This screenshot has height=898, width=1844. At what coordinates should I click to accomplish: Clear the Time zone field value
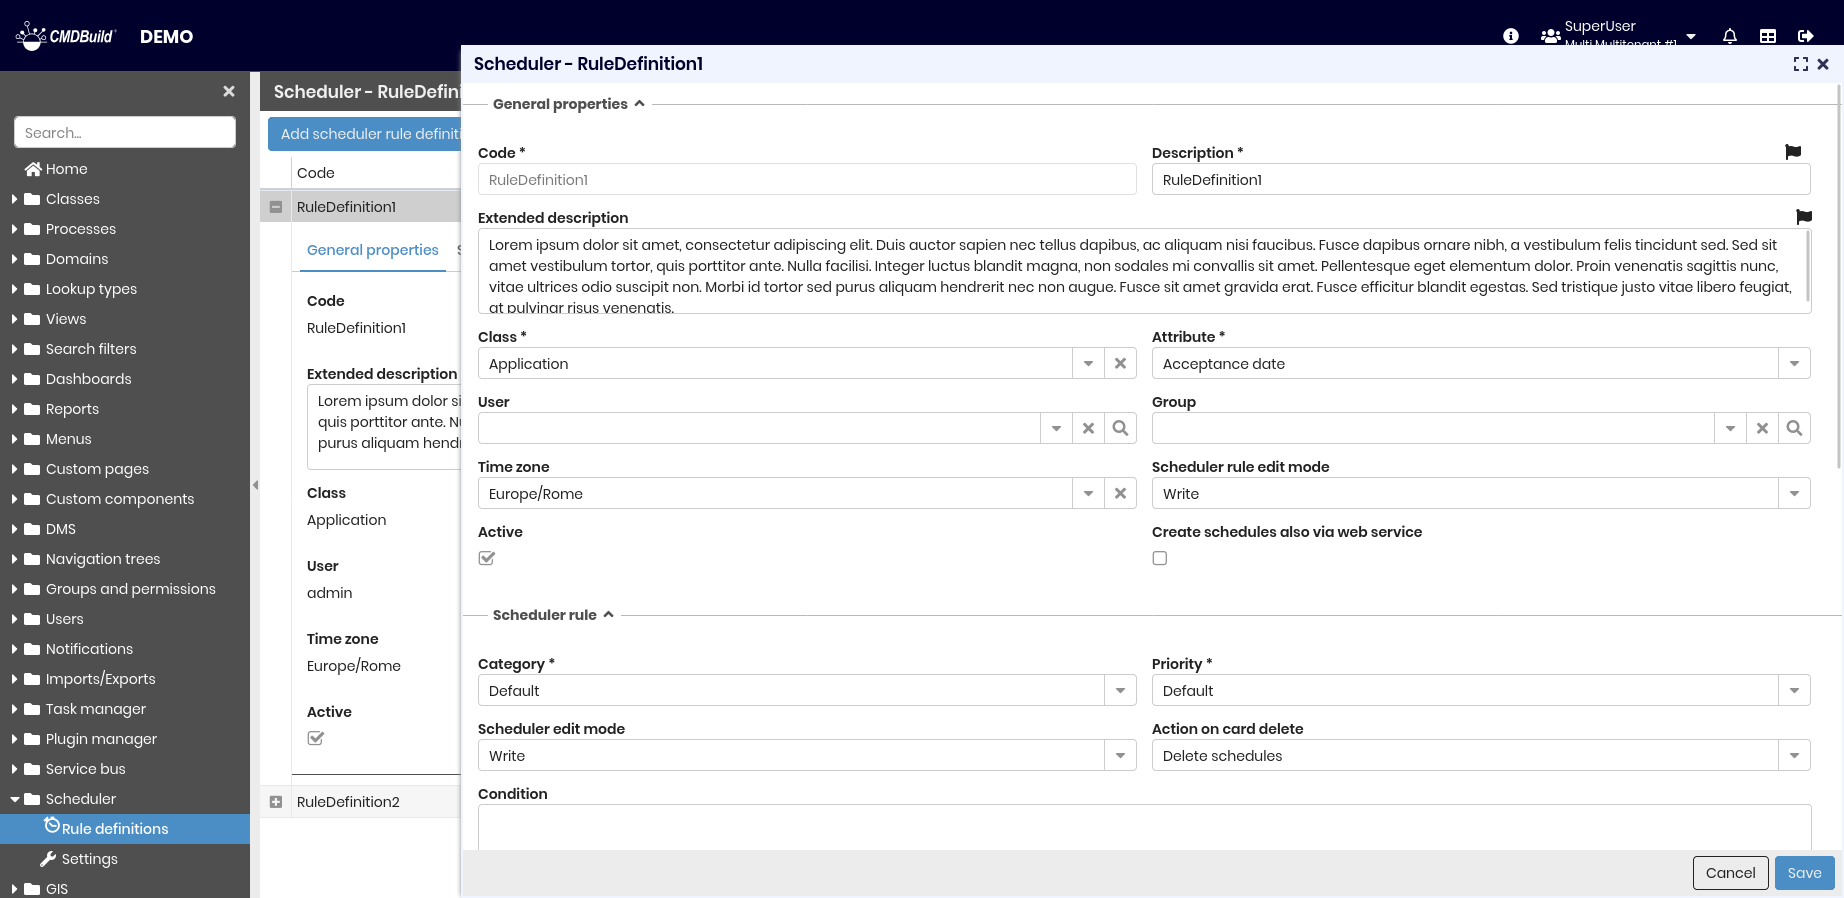[x=1120, y=494]
